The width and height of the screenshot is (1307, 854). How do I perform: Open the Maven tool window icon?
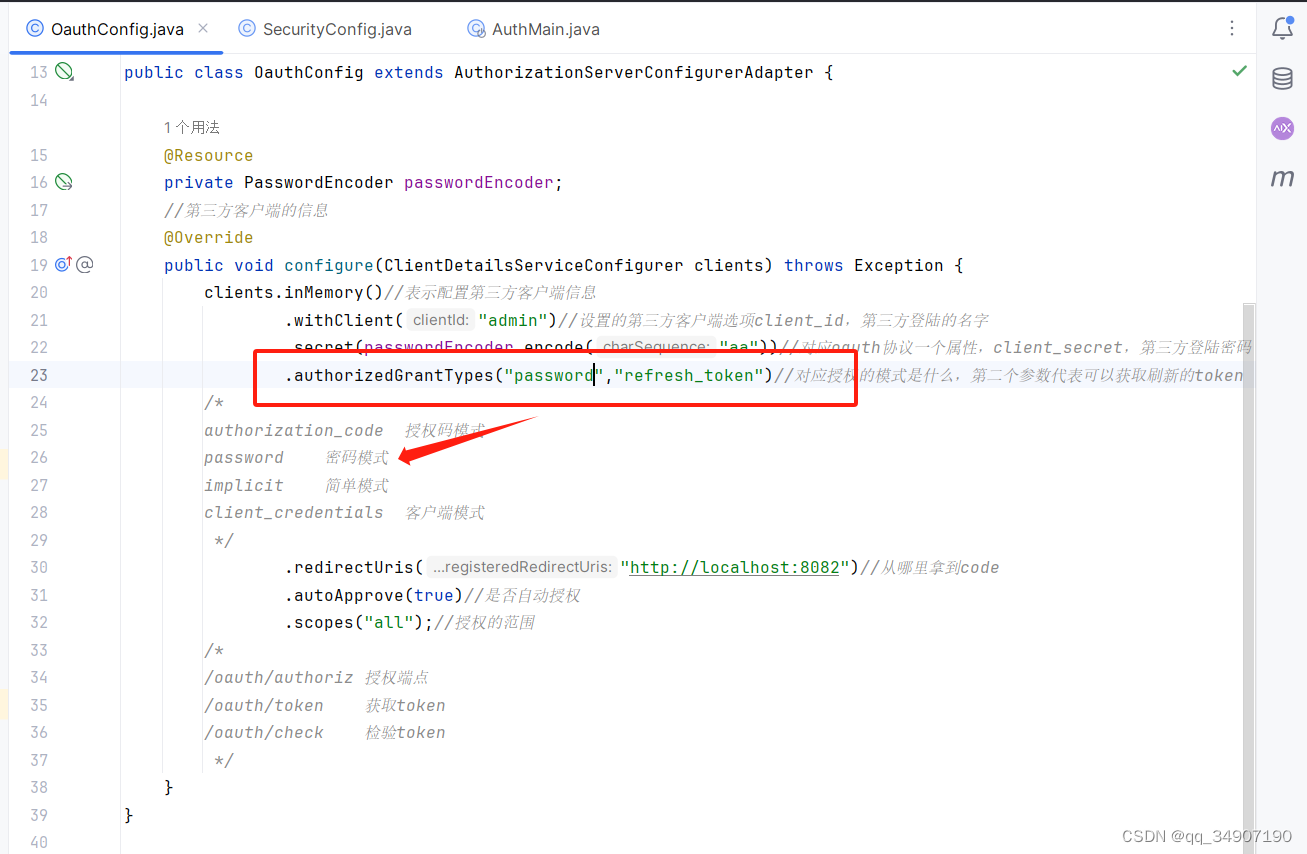(1283, 178)
